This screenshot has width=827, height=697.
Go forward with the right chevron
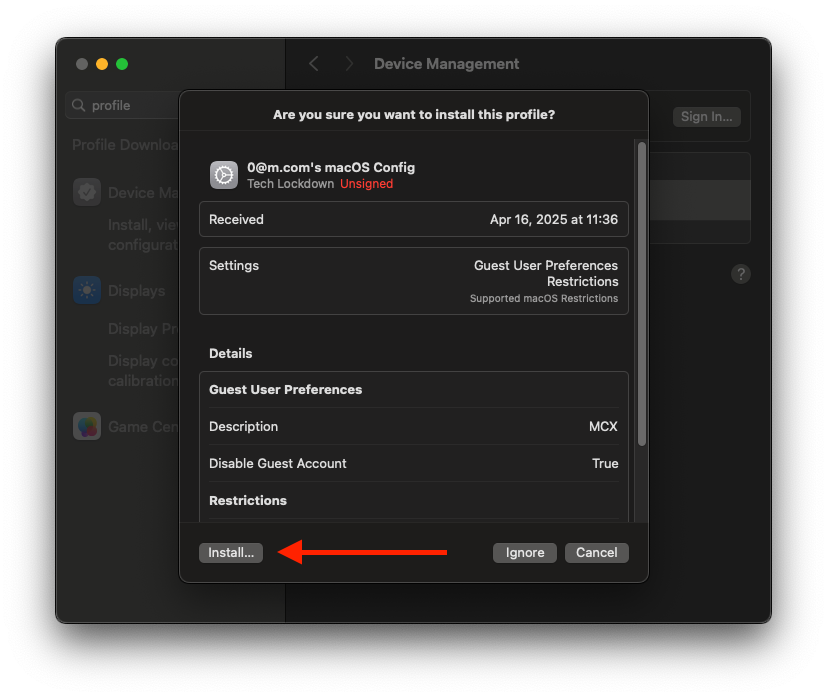coord(349,64)
